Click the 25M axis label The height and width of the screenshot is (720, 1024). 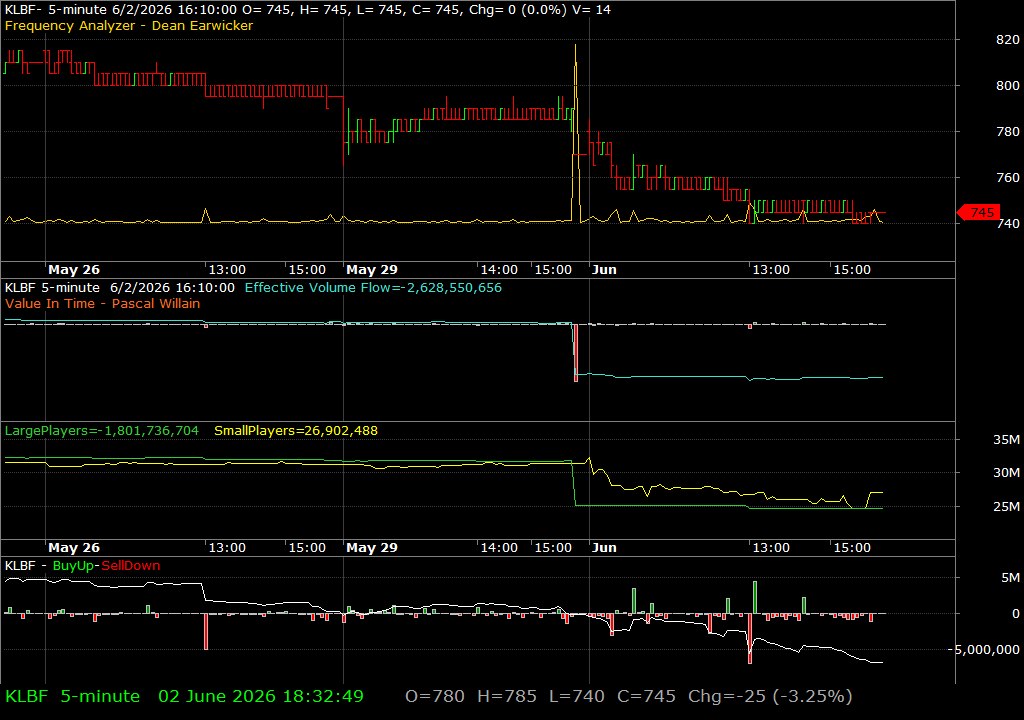1006,506
